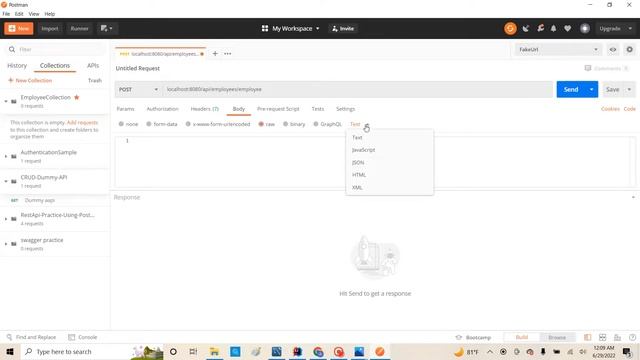Open the Windows Start menu
Viewport: 640px width, 360px height.
(10, 351)
